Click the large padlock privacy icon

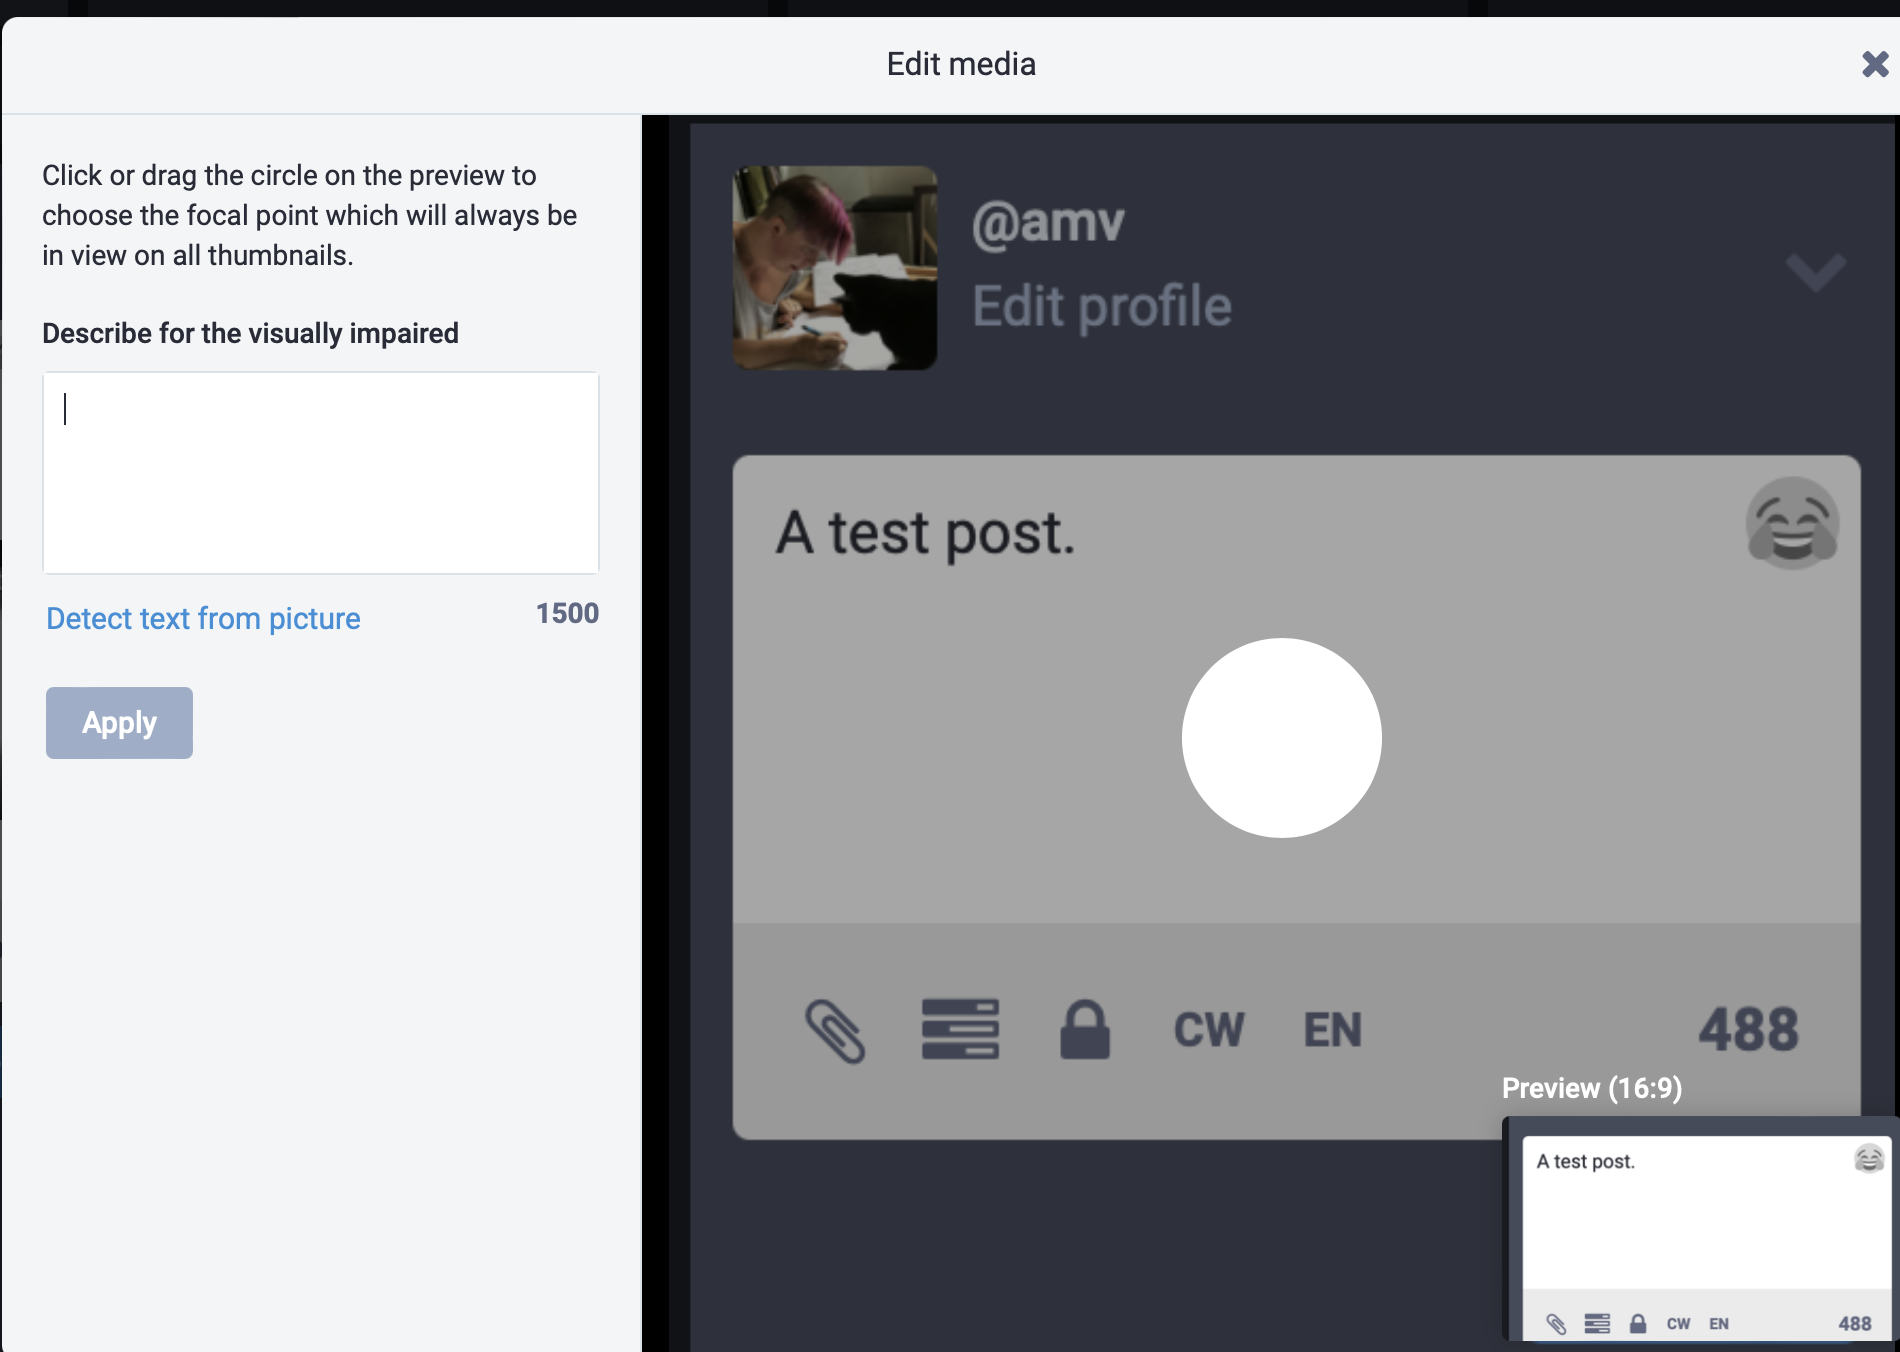pyautogui.click(x=1085, y=1029)
